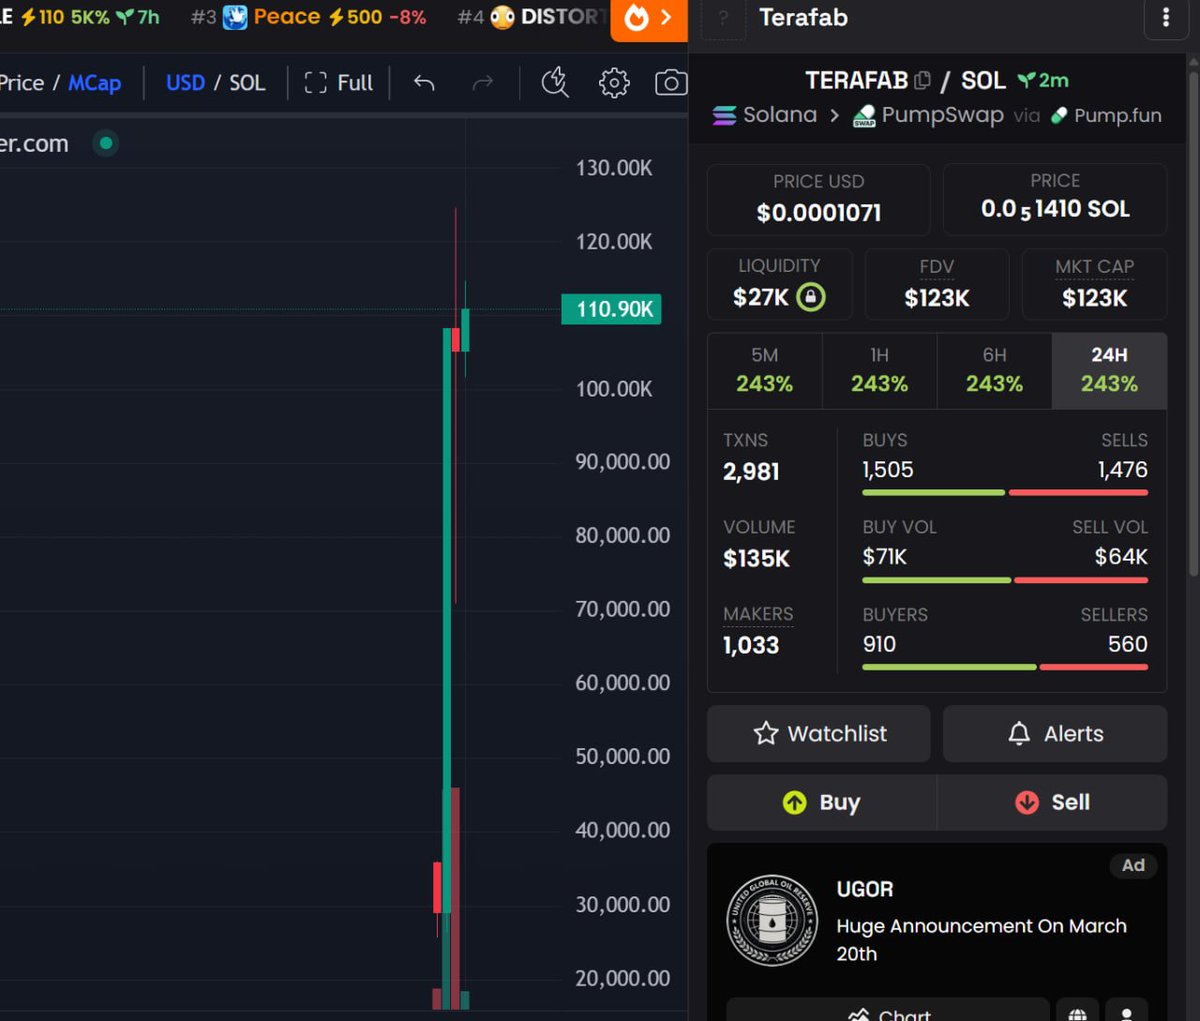Screen dimensions: 1200x1021
Task: Enter Full screen chart view
Action: [x=338, y=83]
